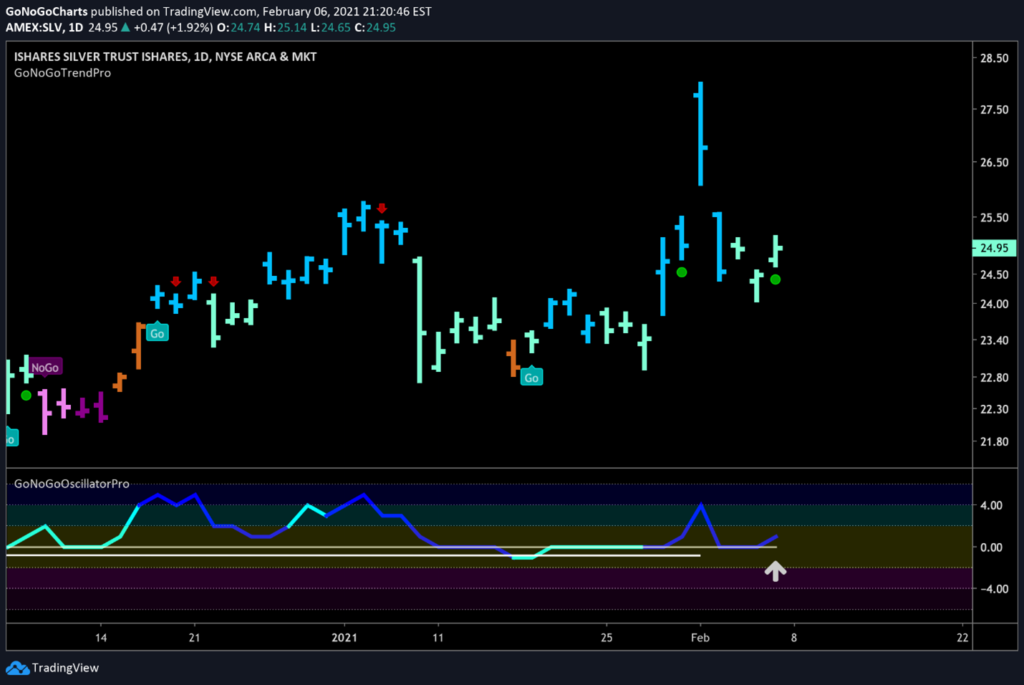This screenshot has height=685, width=1024.
Task: Click the 25.50 price axis label
Action: pyautogui.click(x=995, y=217)
